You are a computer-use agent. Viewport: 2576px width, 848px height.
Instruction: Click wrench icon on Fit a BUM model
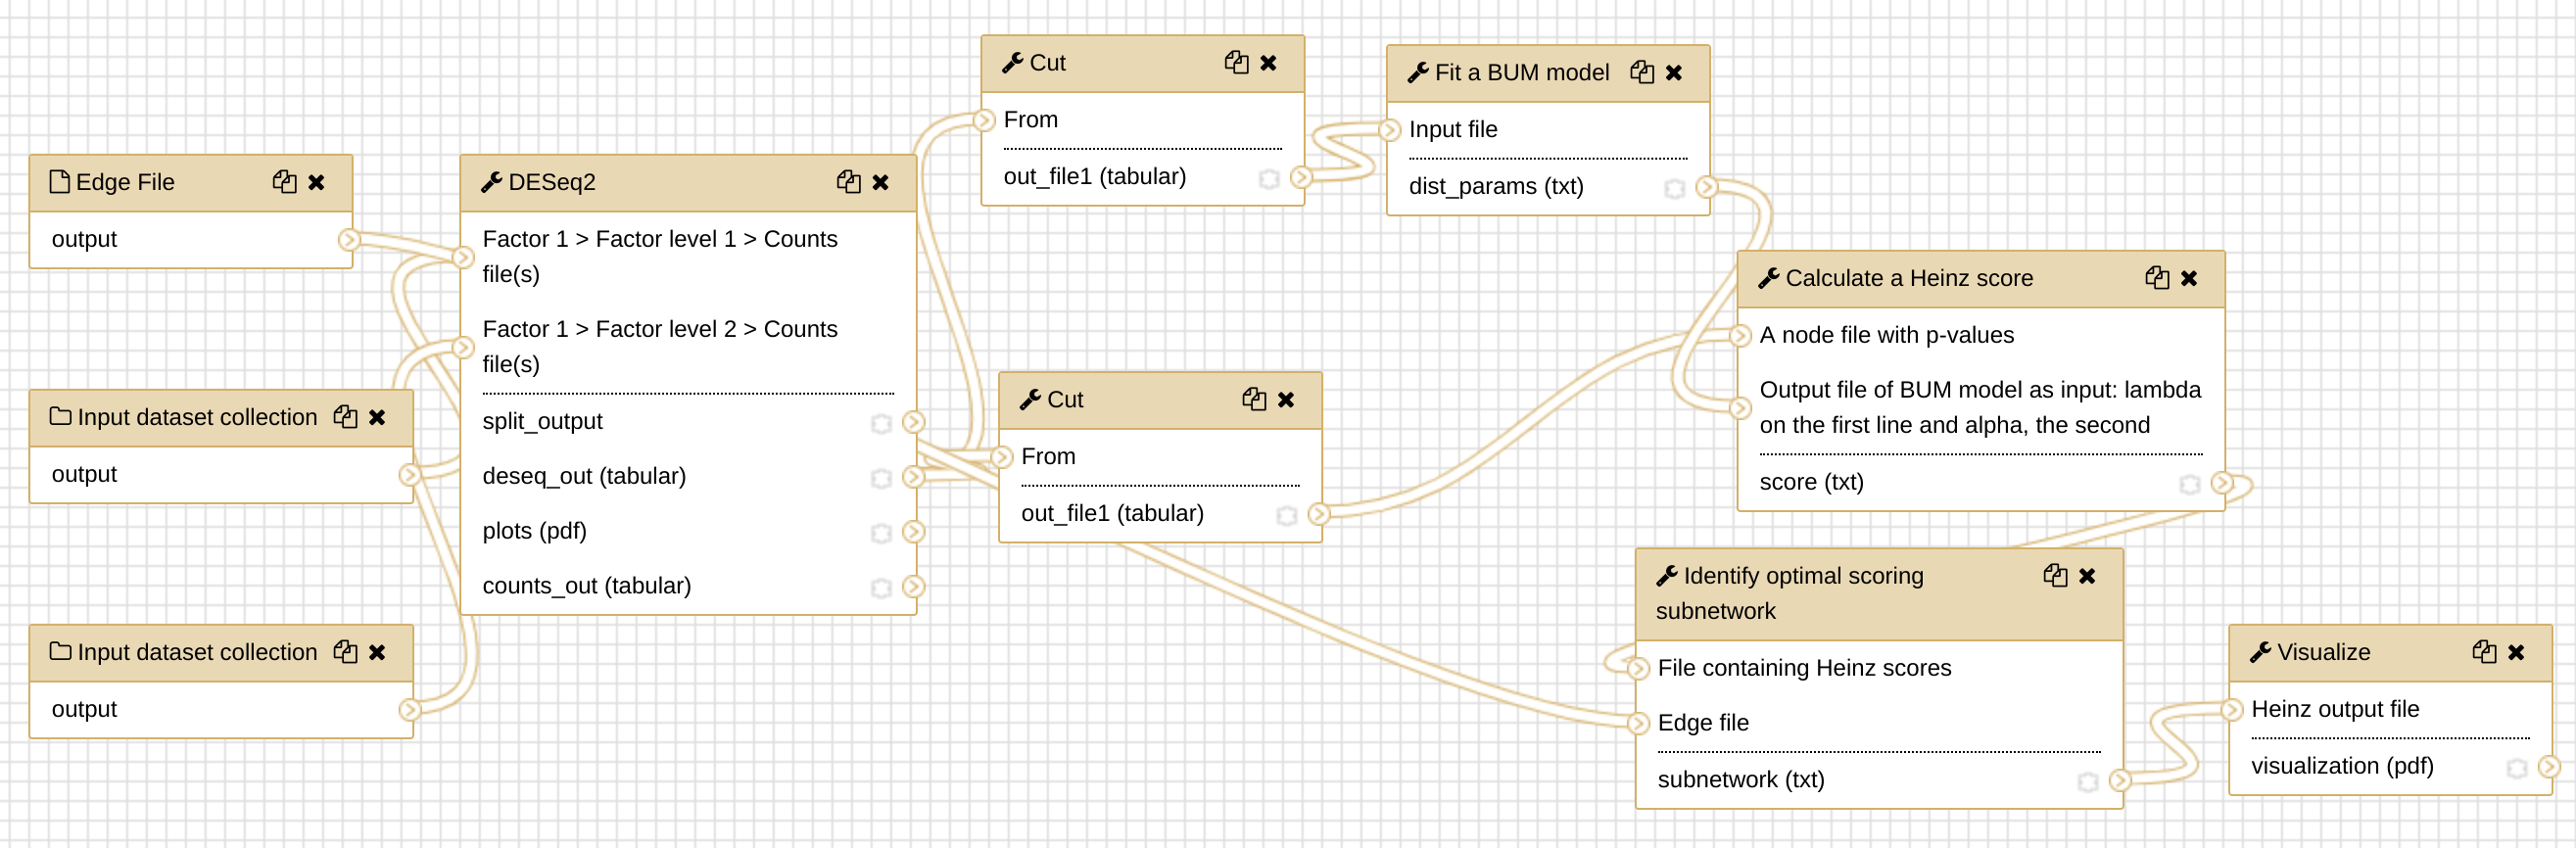[x=1417, y=73]
